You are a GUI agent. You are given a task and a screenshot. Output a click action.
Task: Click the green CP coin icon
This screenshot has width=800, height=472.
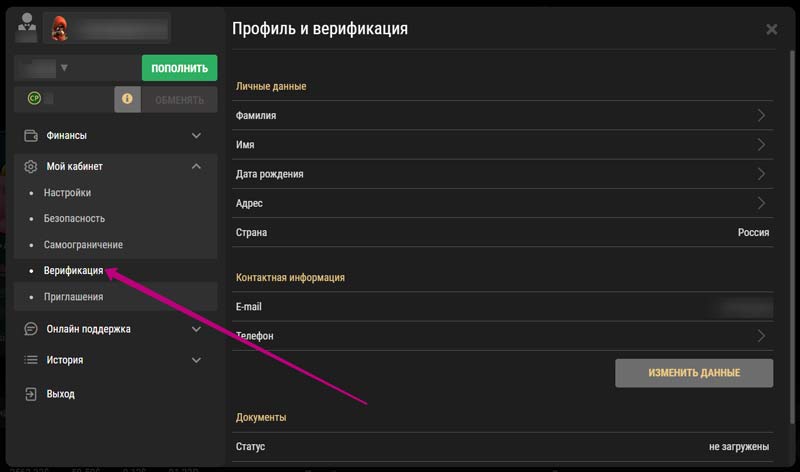(34, 99)
